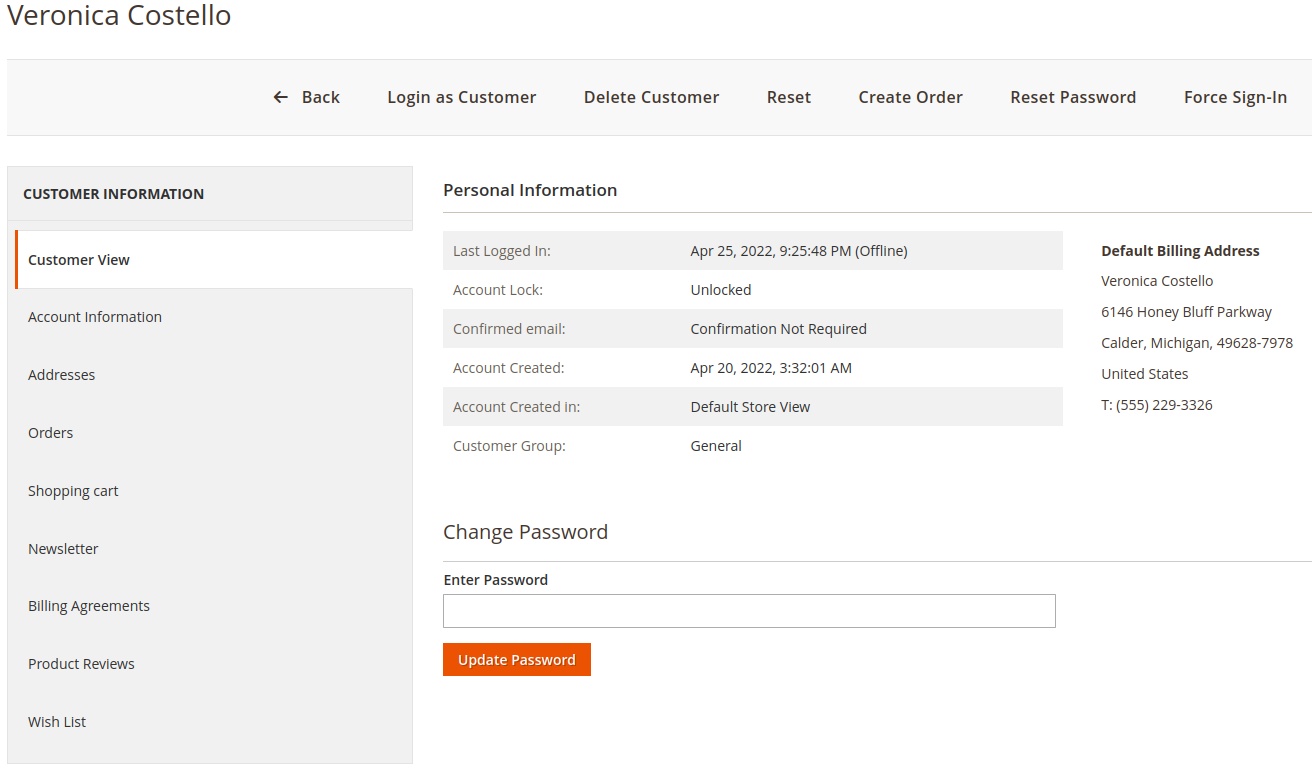Image resolution: width=1312 pixels, height=774 pixels.
Task: Select '6146 Honey Bluff Parkway' address line
Action: pyautogui.click(x=1186, y=312)
